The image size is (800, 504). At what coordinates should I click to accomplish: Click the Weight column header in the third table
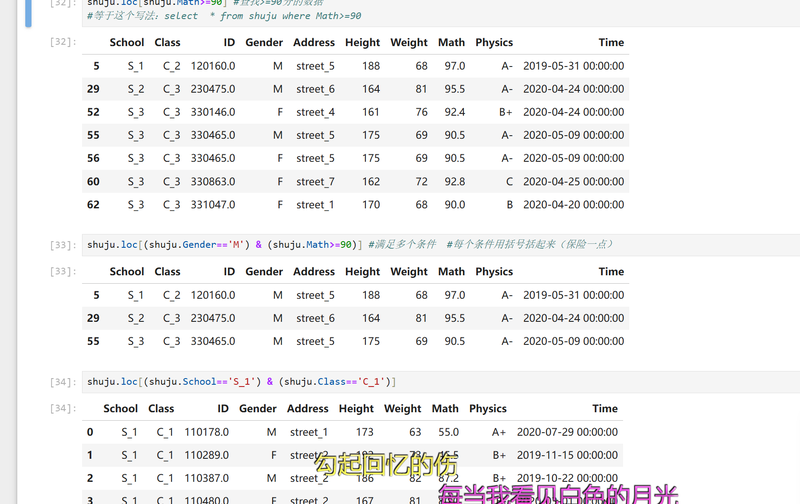pyautogui.click(x=402, y=409)
